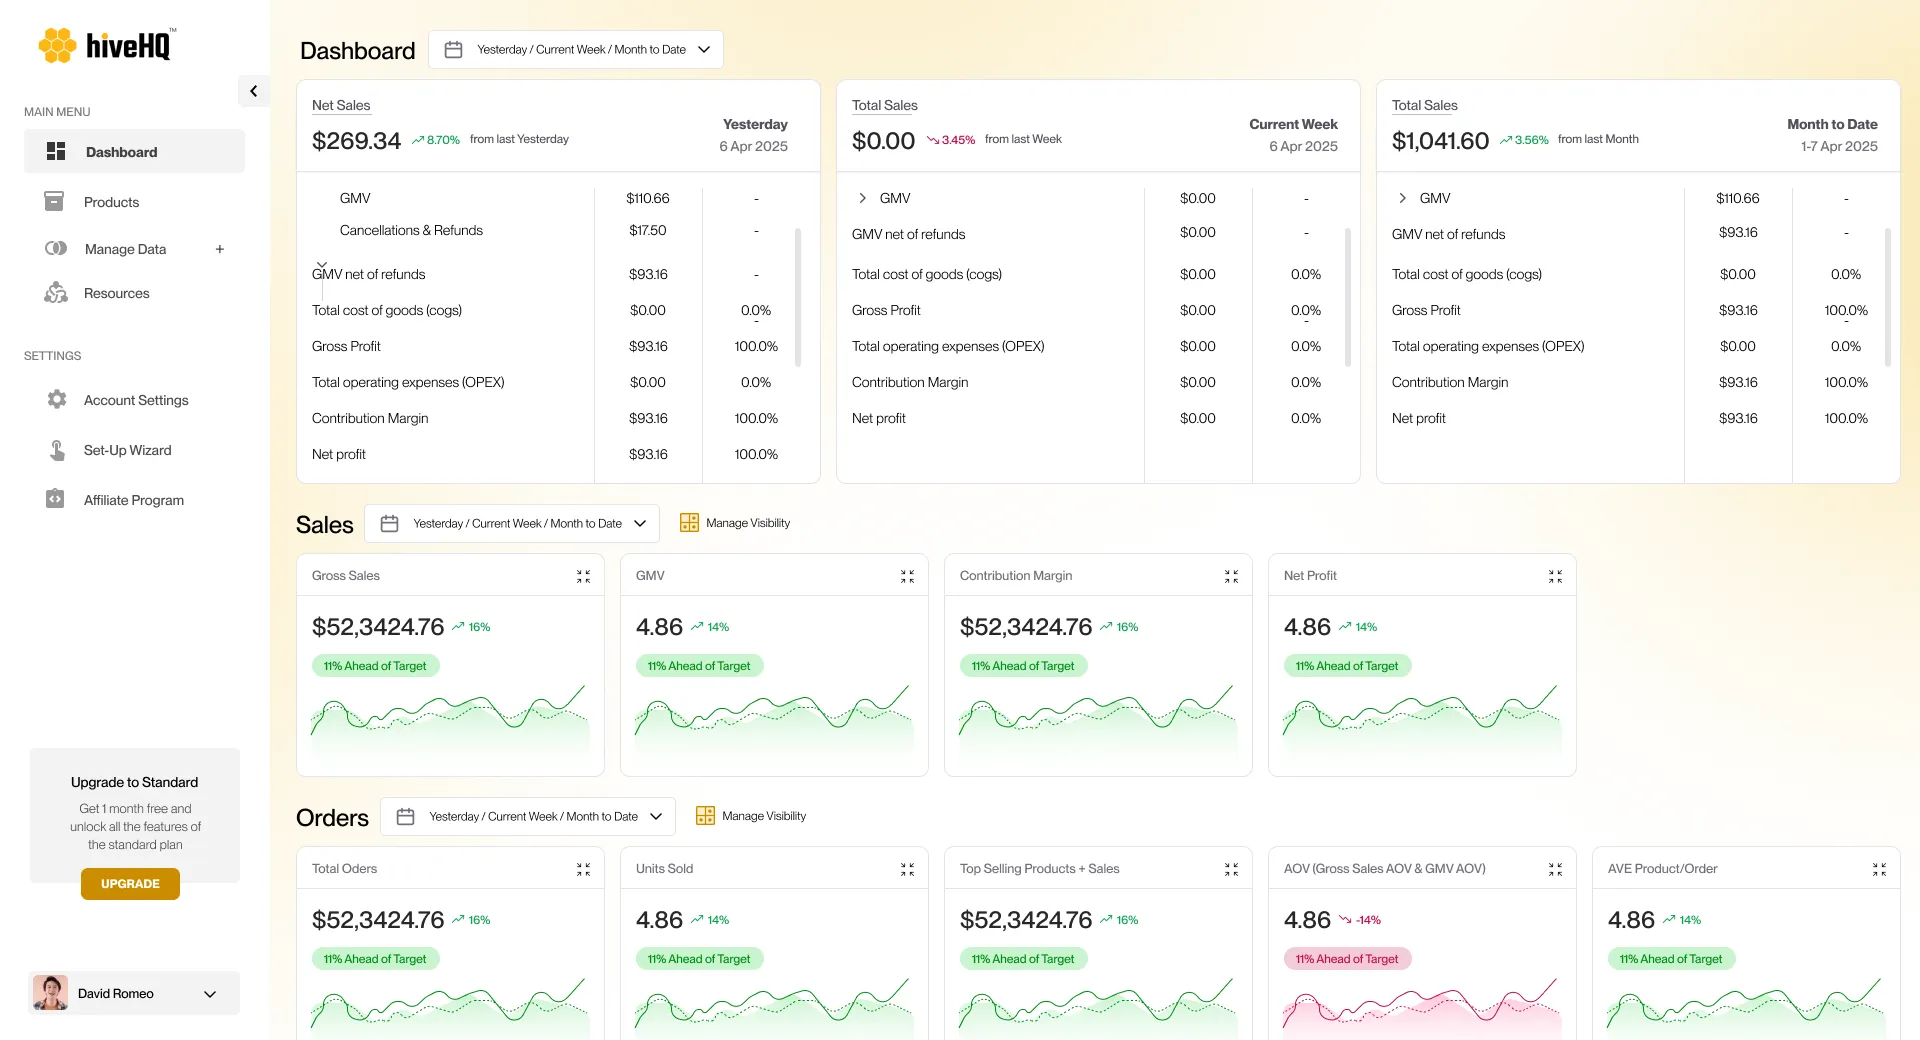This screenshot has width=1920, height=1040.
Task: Select Manage Data from the main menu
Action: pyautogui.click(x=126, y=249)
